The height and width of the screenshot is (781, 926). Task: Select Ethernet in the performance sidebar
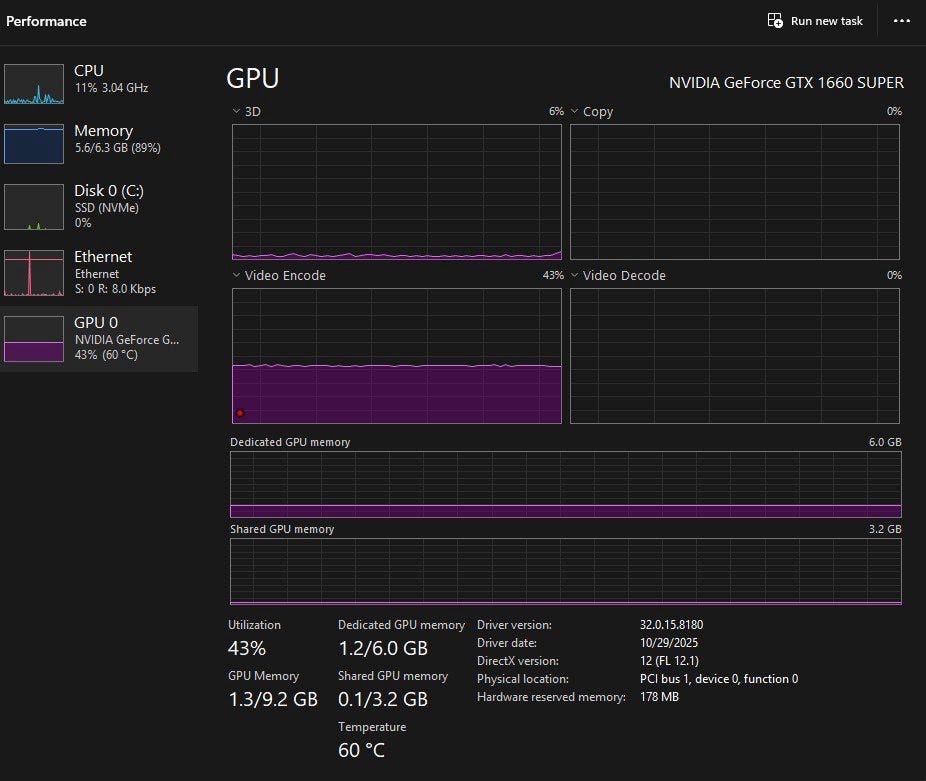pos(103,257)
